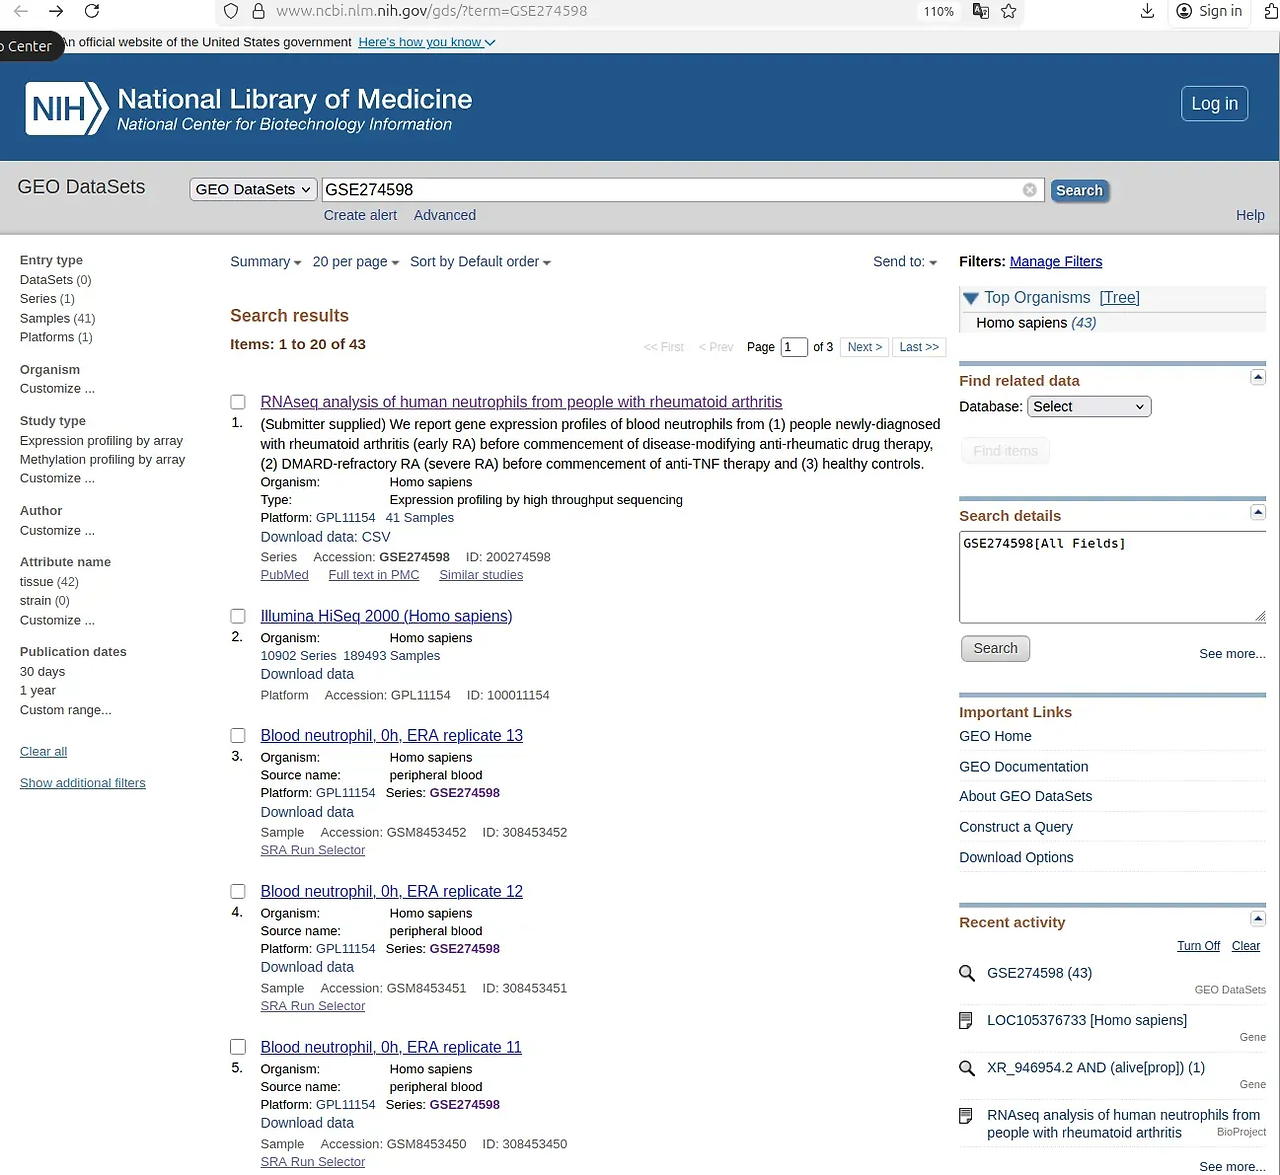Click the NIH logo
Screen dimensions: 1280x1175
point(66,108)
